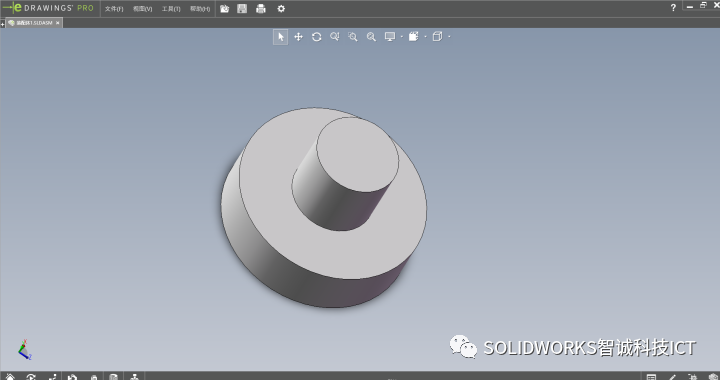Expand the cube view orientation dropdown arrow

click(x=449, y=37)
